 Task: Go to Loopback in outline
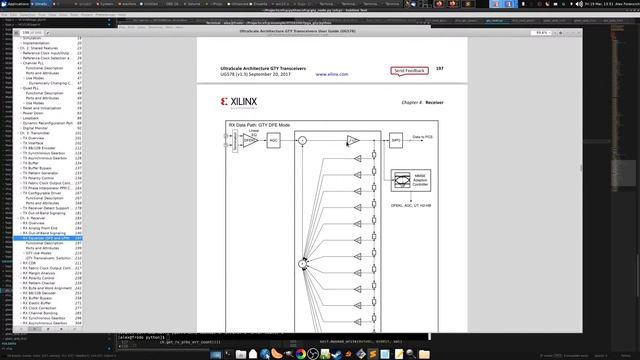(31, 118)
